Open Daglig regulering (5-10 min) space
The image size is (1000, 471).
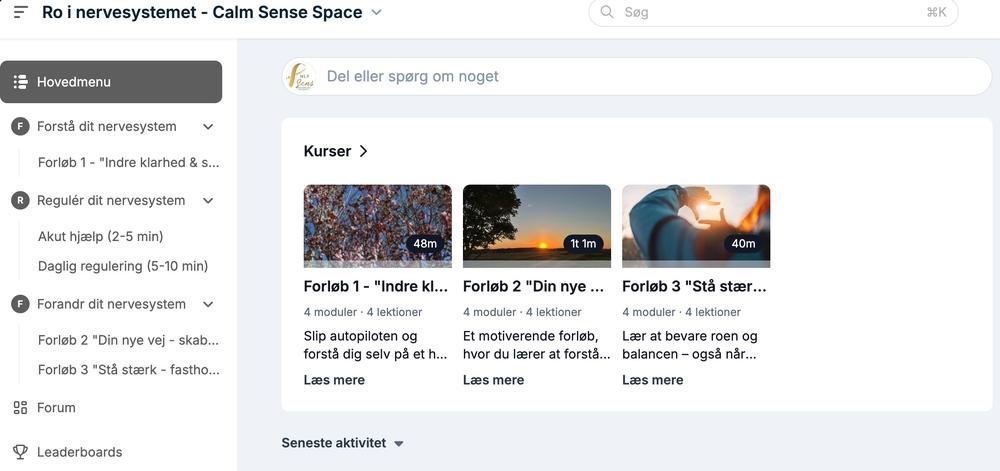pos(122,266)
